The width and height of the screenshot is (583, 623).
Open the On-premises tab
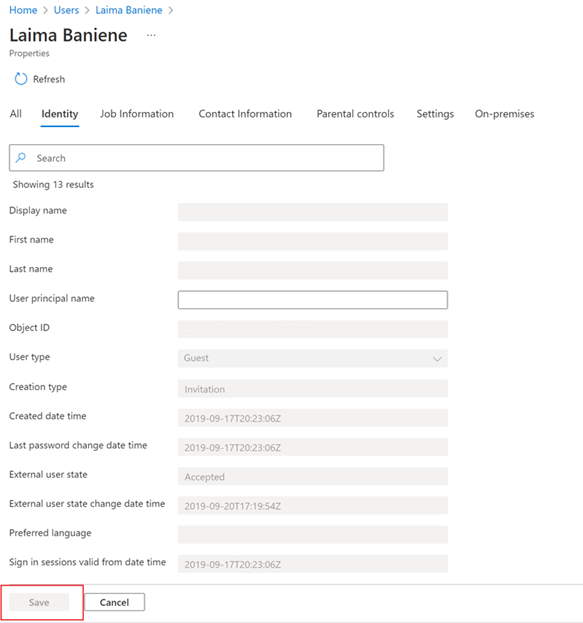(504, 114)
